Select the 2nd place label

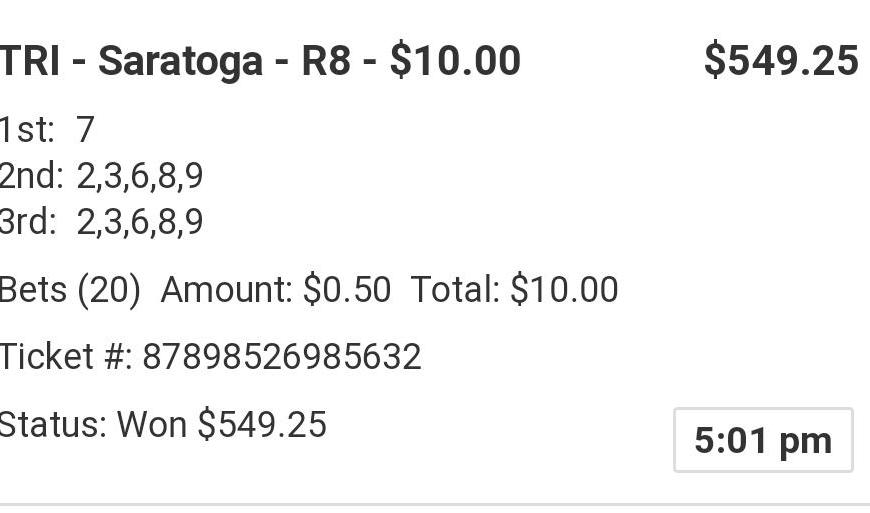pyautogui.click(x=31, y=176)
